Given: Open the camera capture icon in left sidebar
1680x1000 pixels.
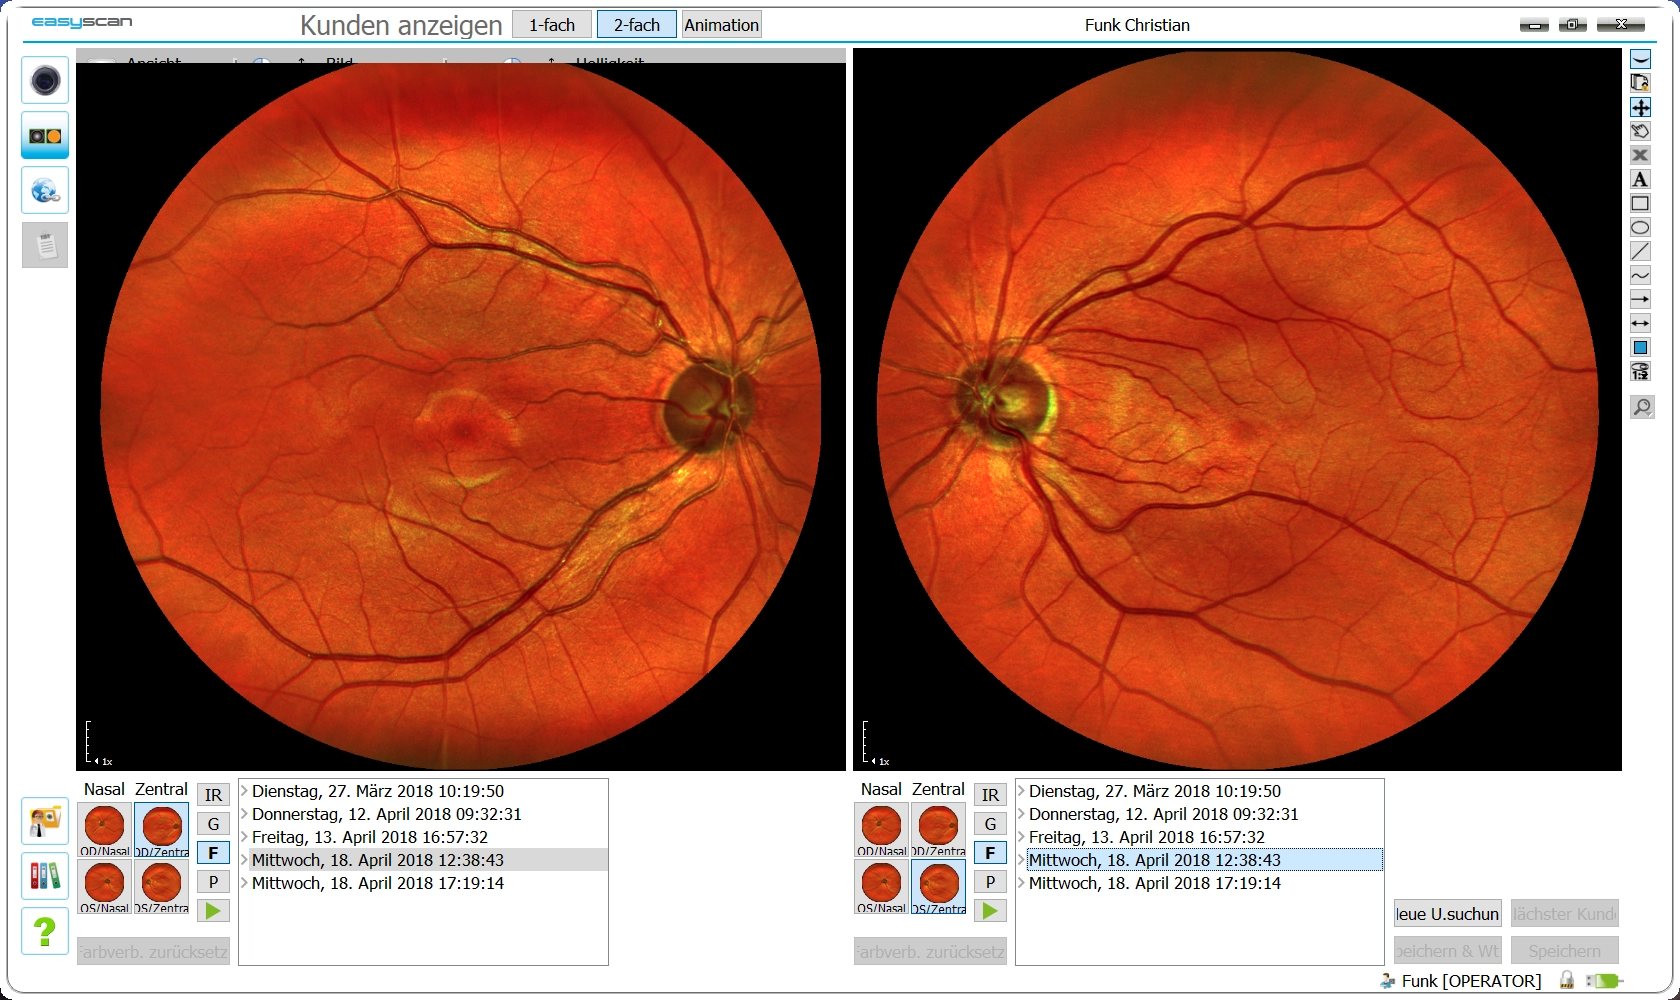Looking at the screenshot, I should click(45, 81).
